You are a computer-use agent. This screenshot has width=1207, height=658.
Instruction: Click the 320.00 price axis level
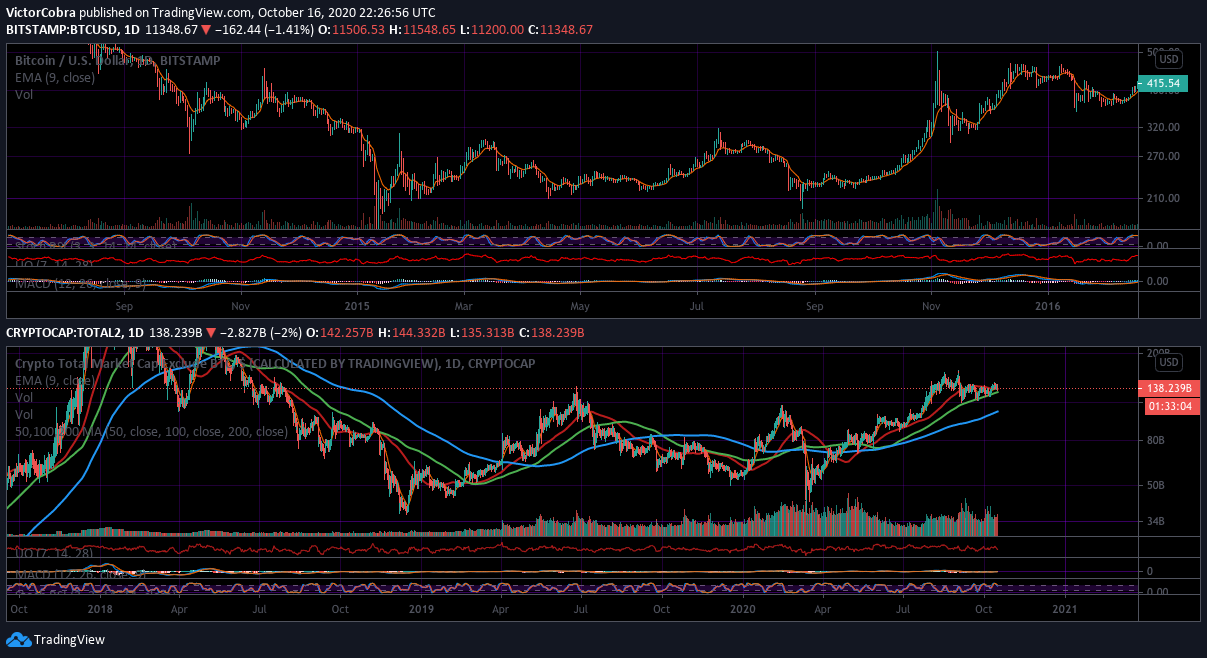(x=1162, y=128)
